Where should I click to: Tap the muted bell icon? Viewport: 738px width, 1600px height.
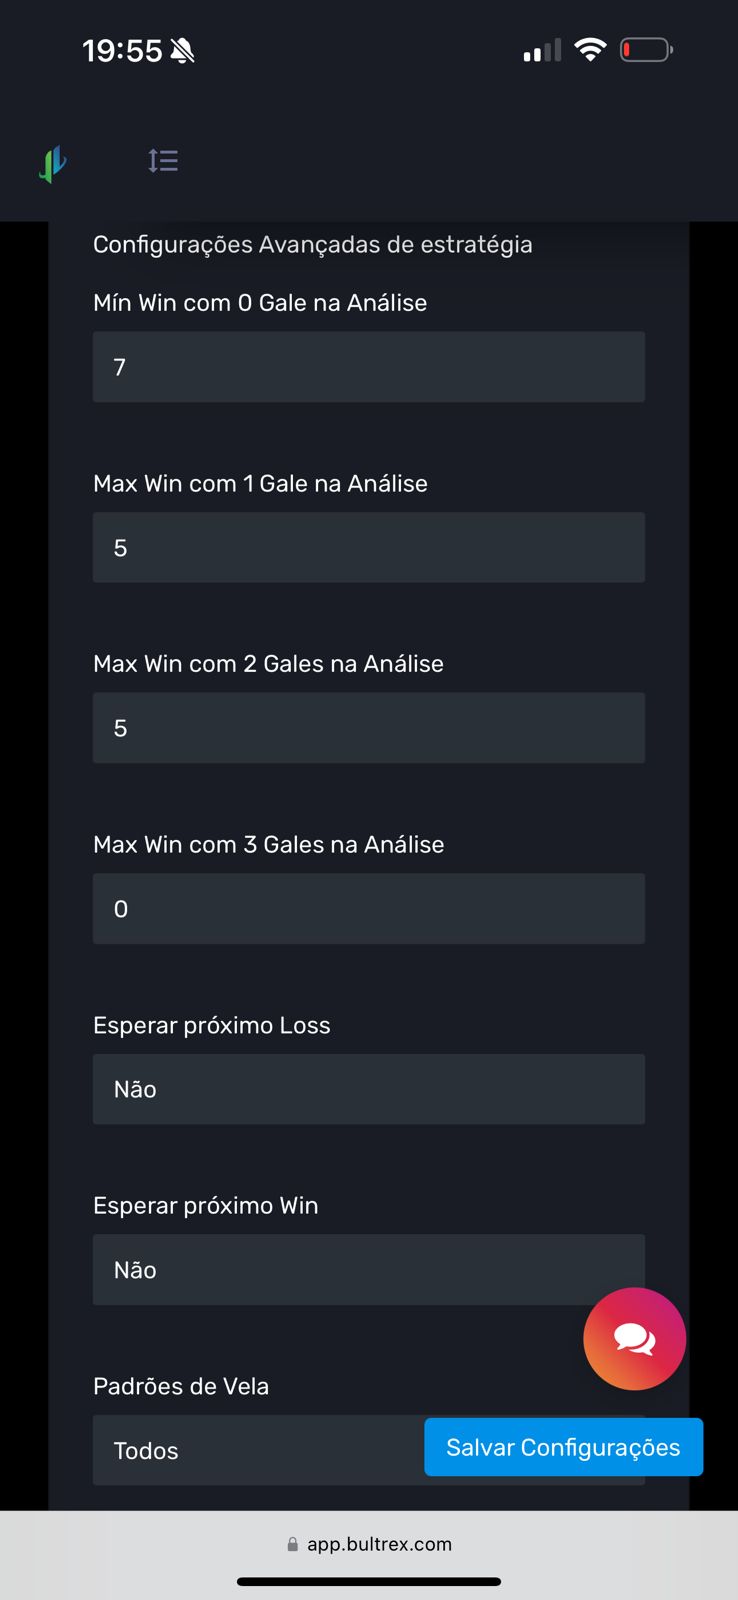(x=182, y=51)
